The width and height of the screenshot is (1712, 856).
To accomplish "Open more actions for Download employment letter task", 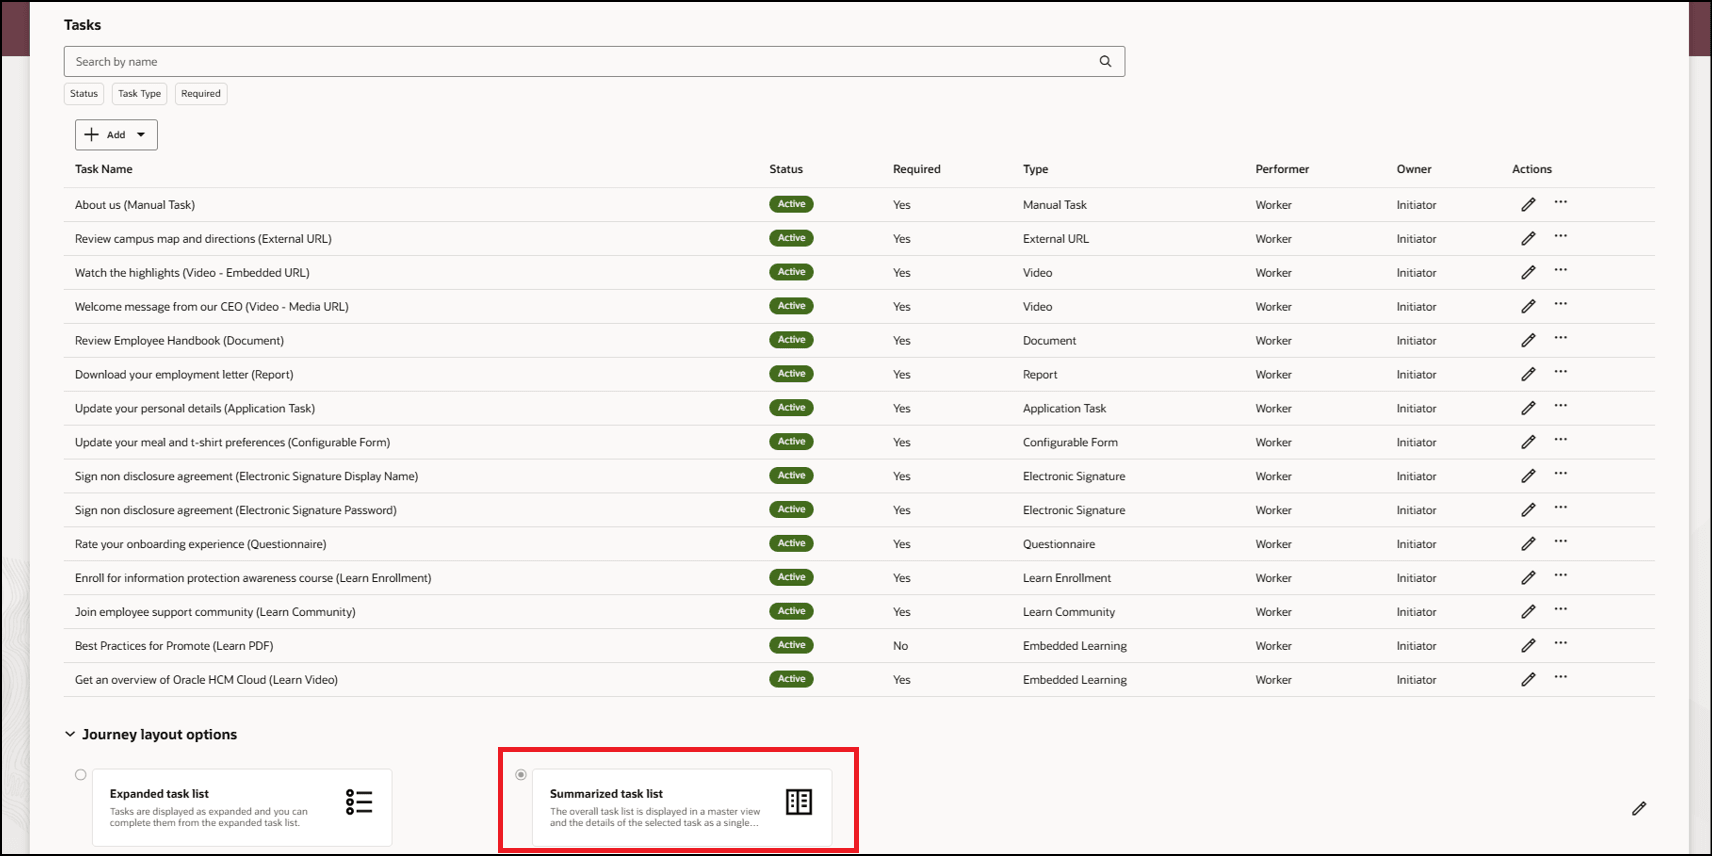I will 1561,373.
